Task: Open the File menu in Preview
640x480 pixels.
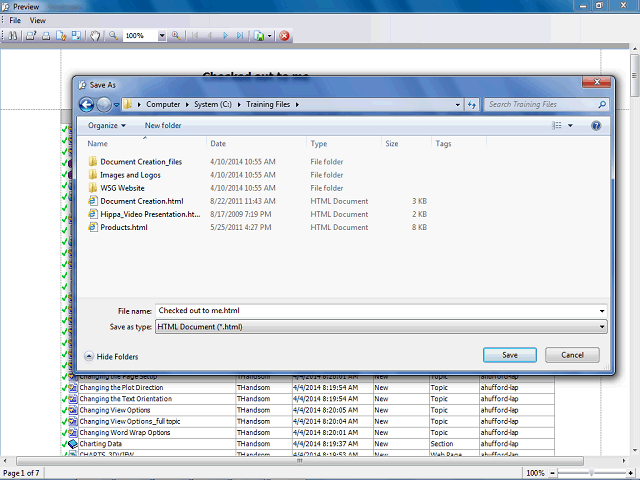Action: point(15,20)
